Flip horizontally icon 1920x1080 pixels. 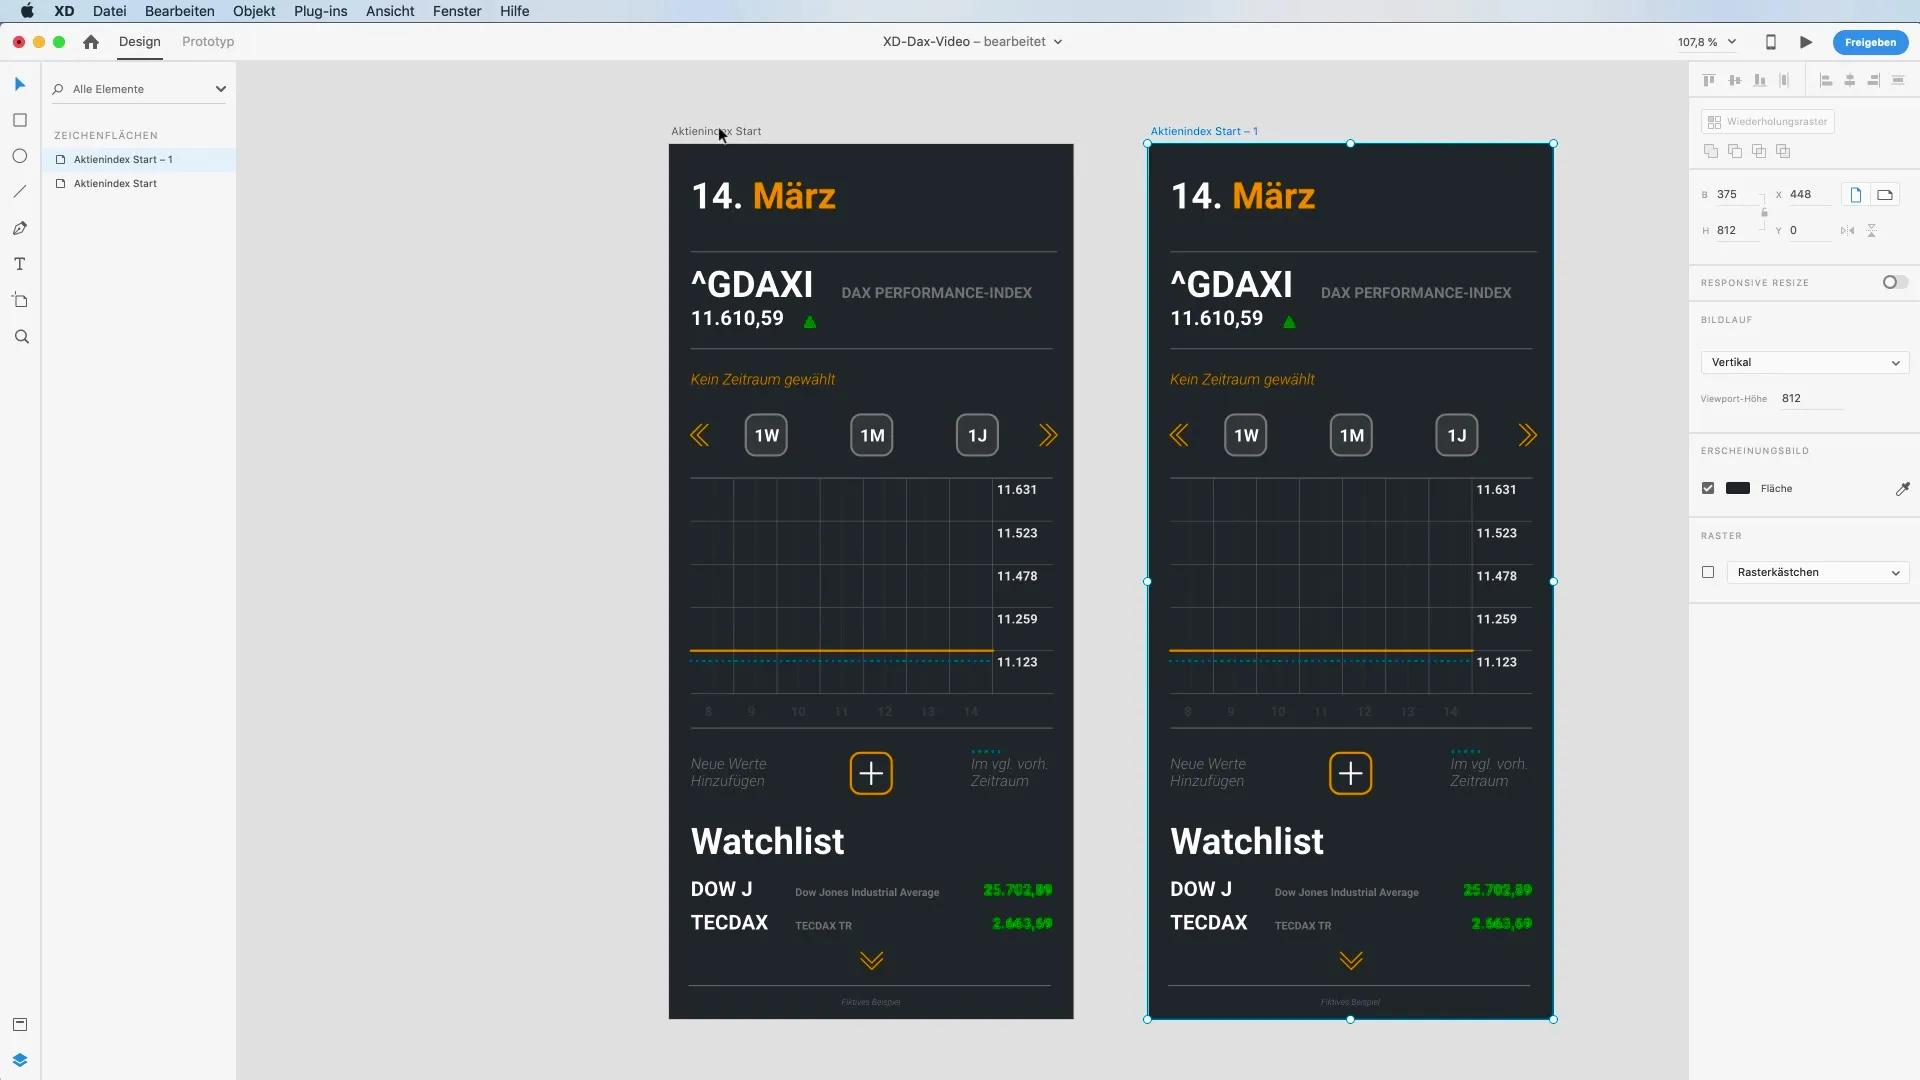click(1848, 231)
